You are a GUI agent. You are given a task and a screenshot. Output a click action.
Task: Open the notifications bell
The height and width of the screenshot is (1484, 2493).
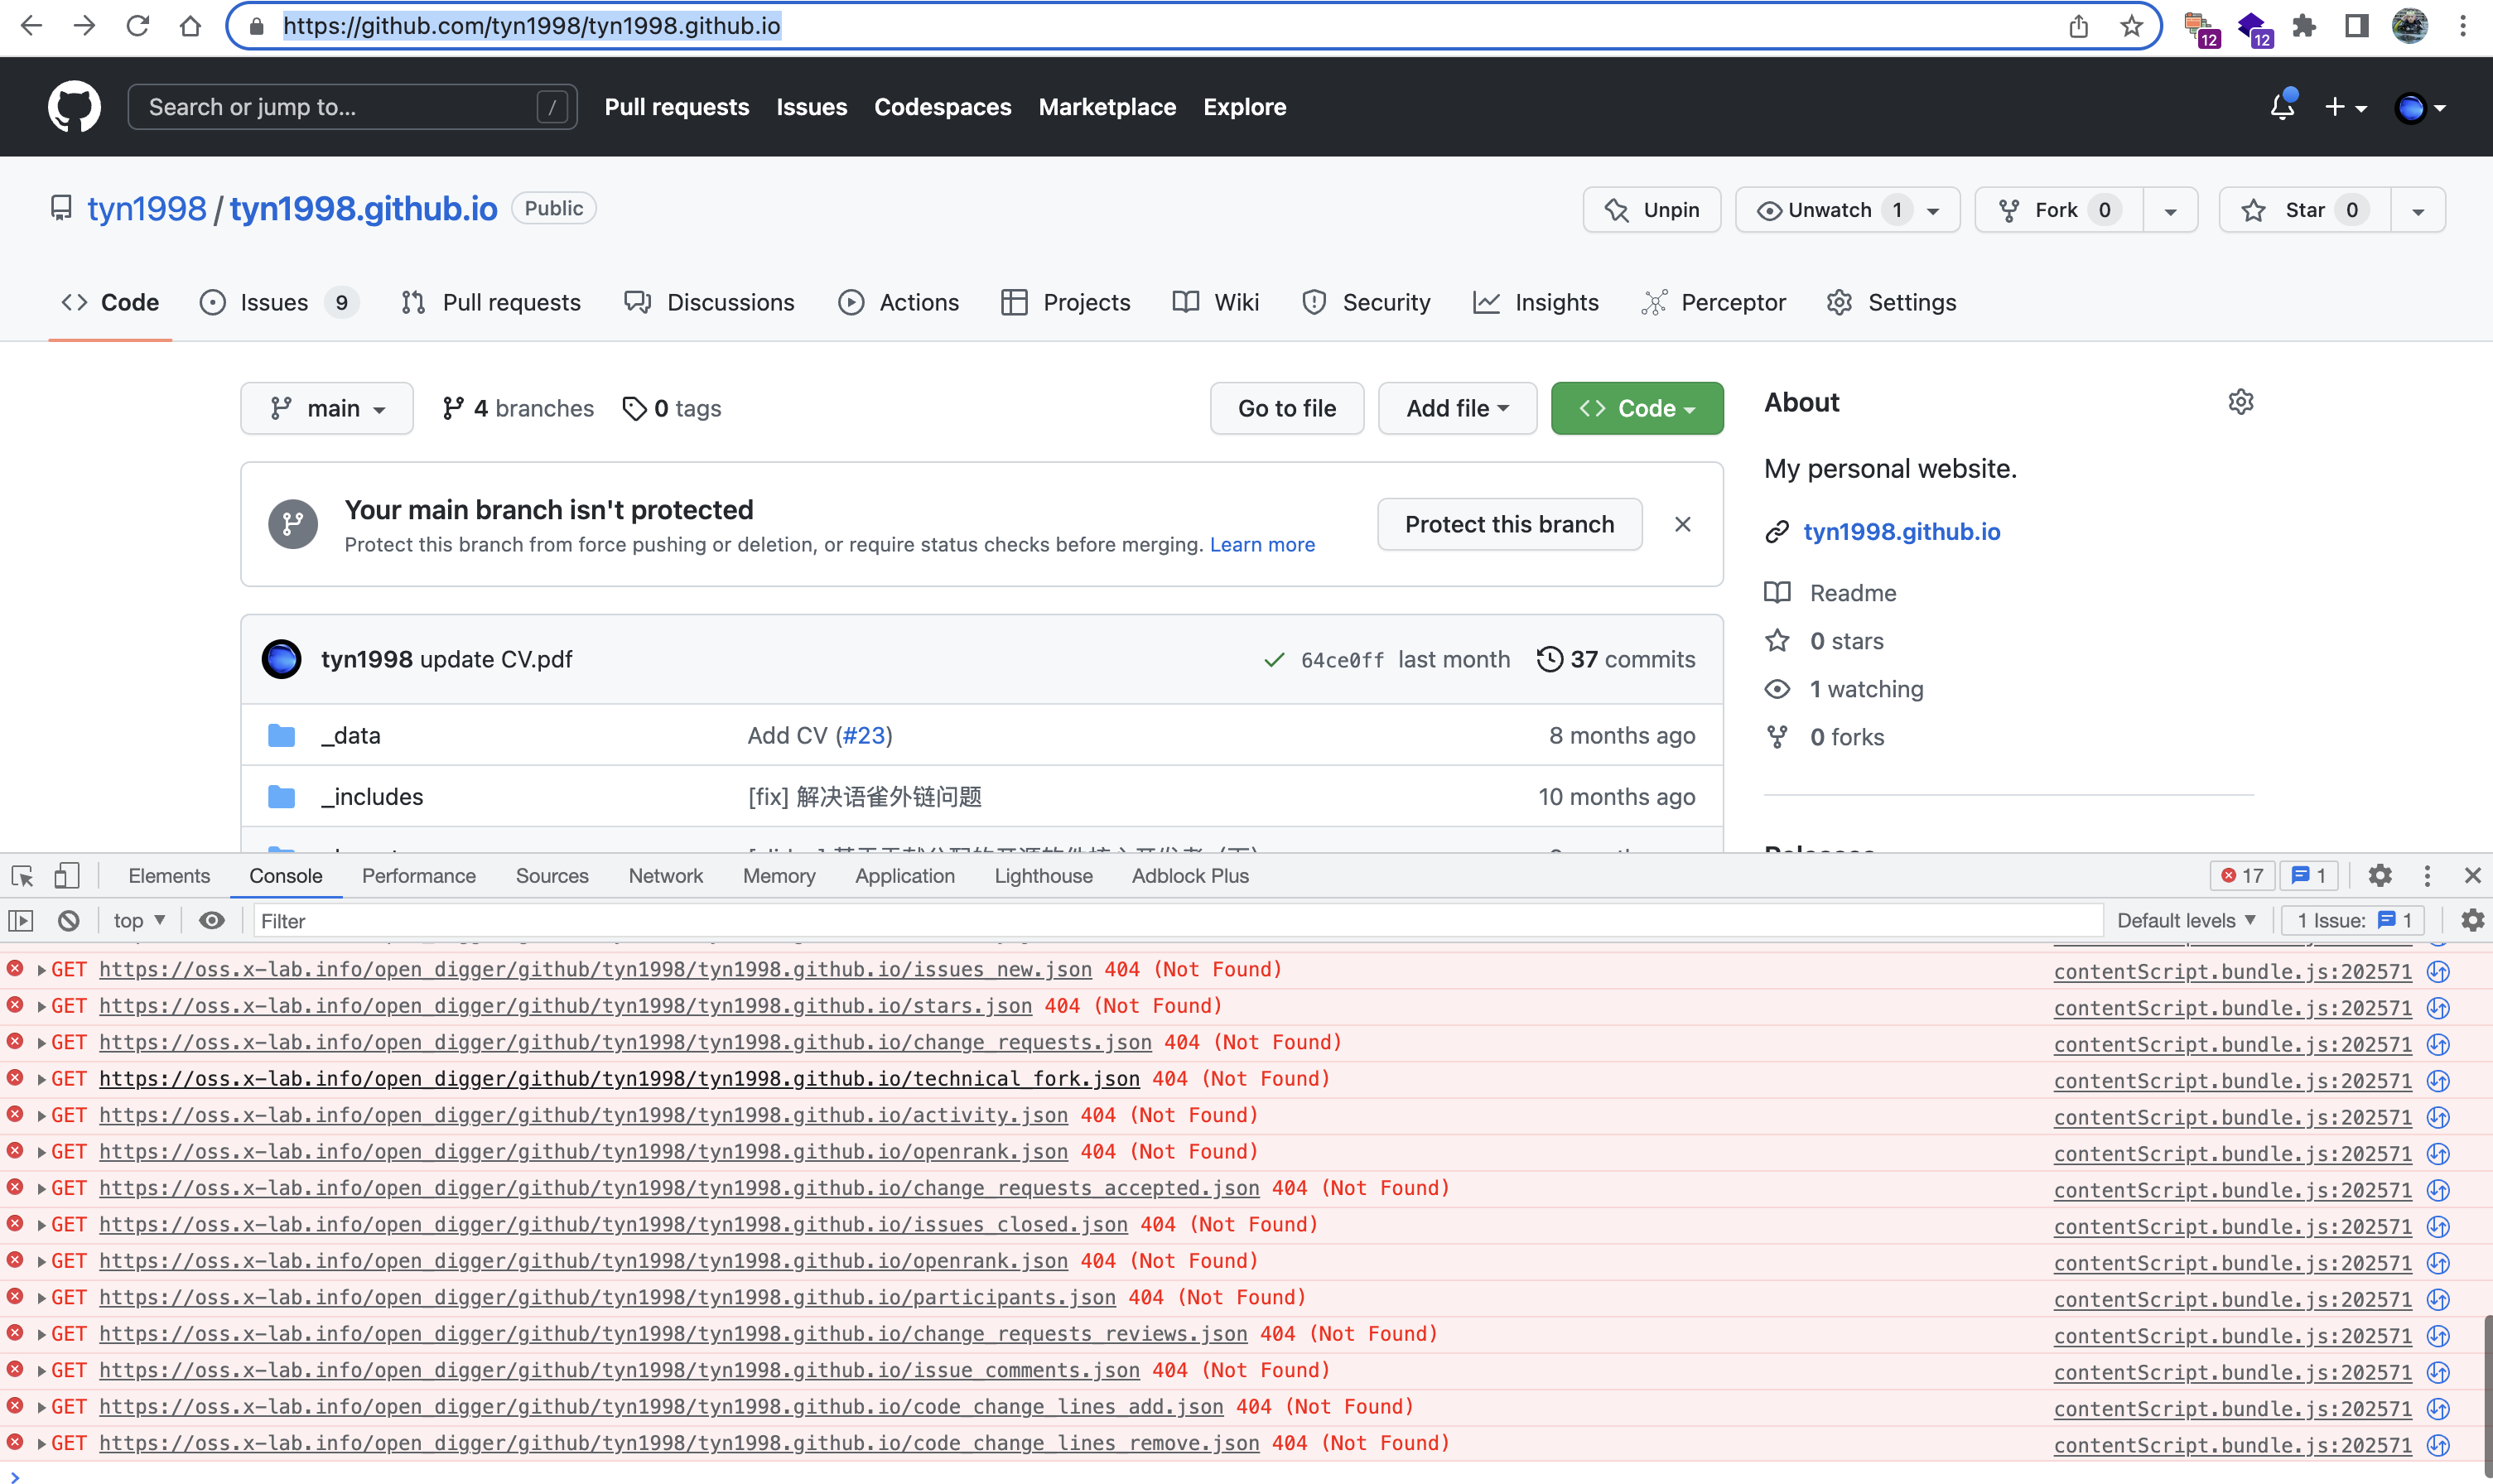[2281, 107]
